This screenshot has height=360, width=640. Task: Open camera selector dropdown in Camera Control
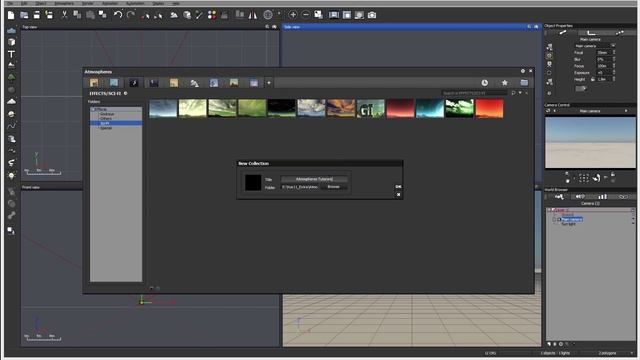[x=626, y=111]
